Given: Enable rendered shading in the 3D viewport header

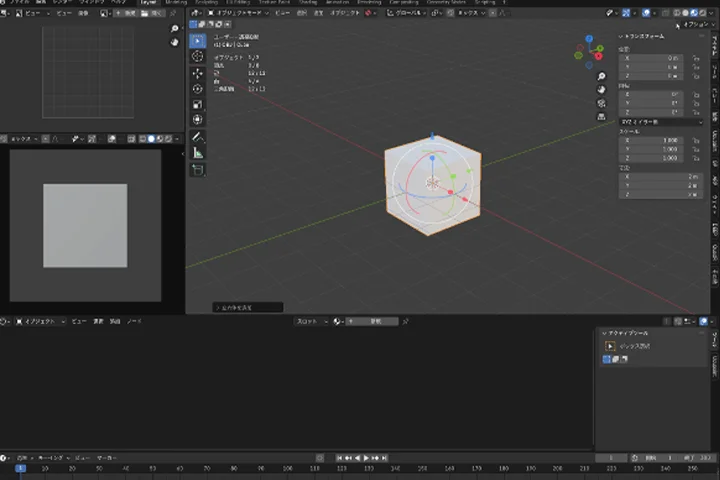Looking at the screenshot, I should click(x=703, y=13).
